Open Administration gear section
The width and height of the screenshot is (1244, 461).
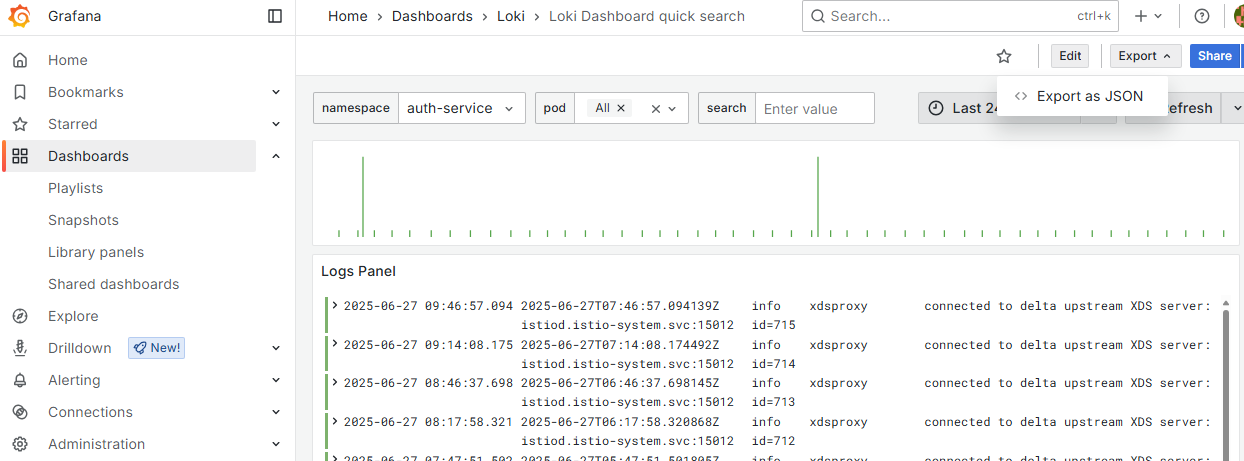(96, 444)
